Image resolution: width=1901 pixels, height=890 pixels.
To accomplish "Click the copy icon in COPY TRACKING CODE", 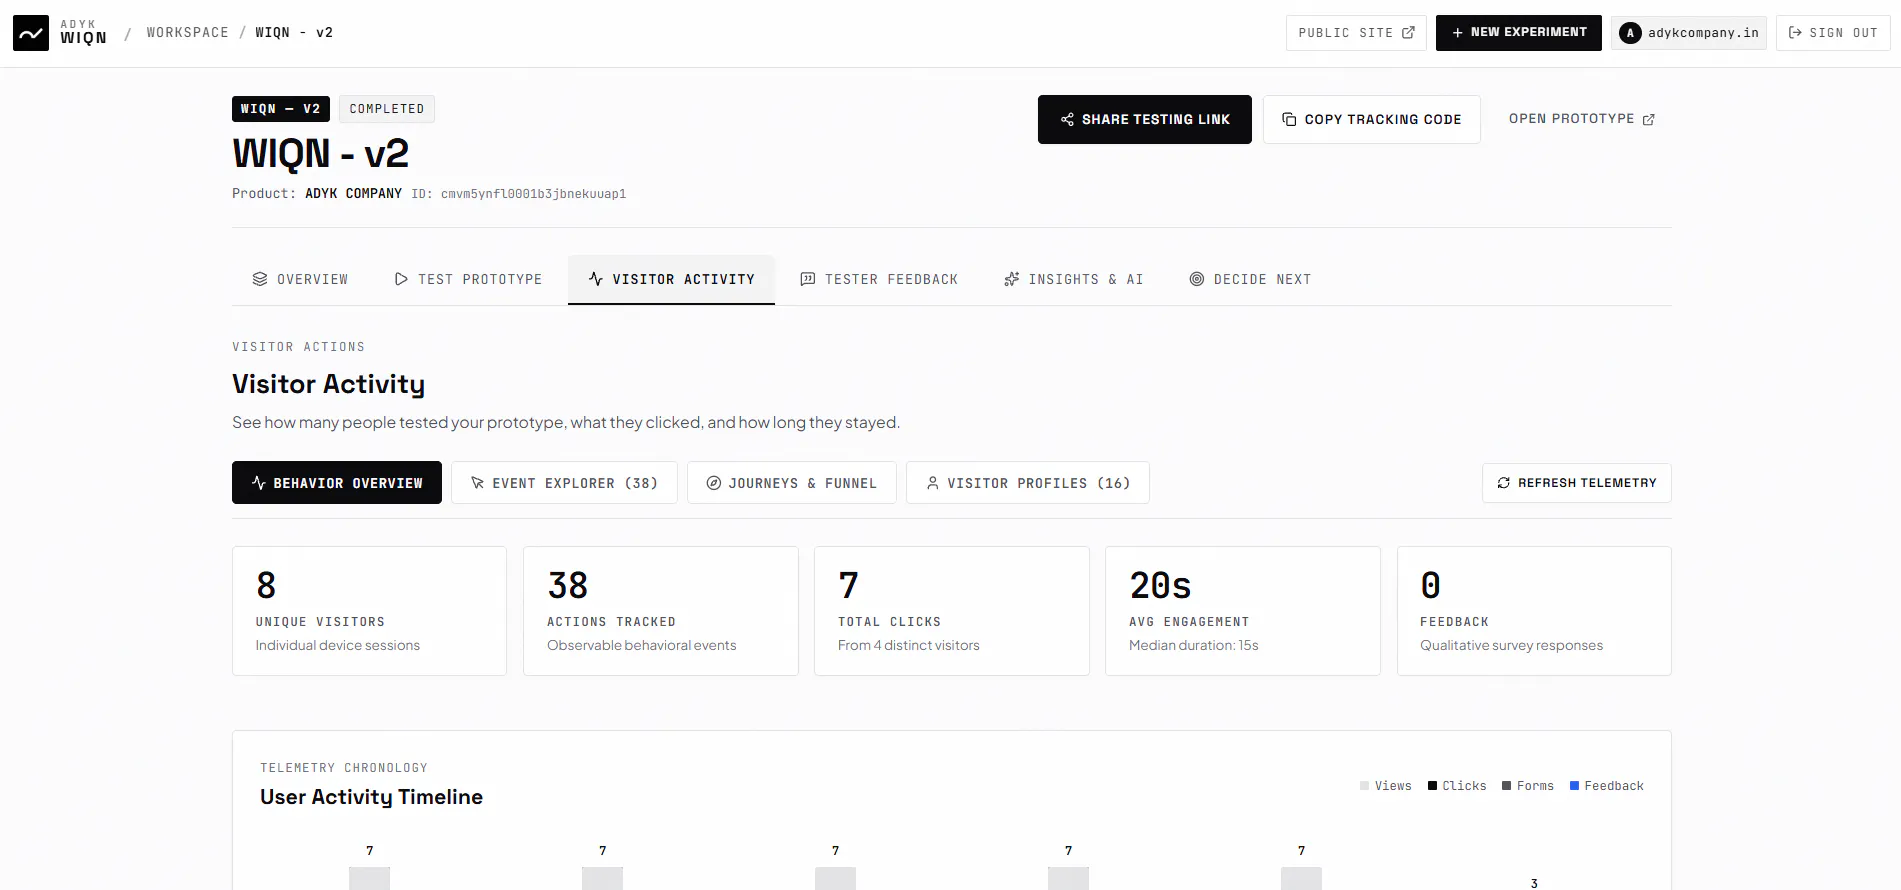I will pyautogui.click(x=1289, y=120).
